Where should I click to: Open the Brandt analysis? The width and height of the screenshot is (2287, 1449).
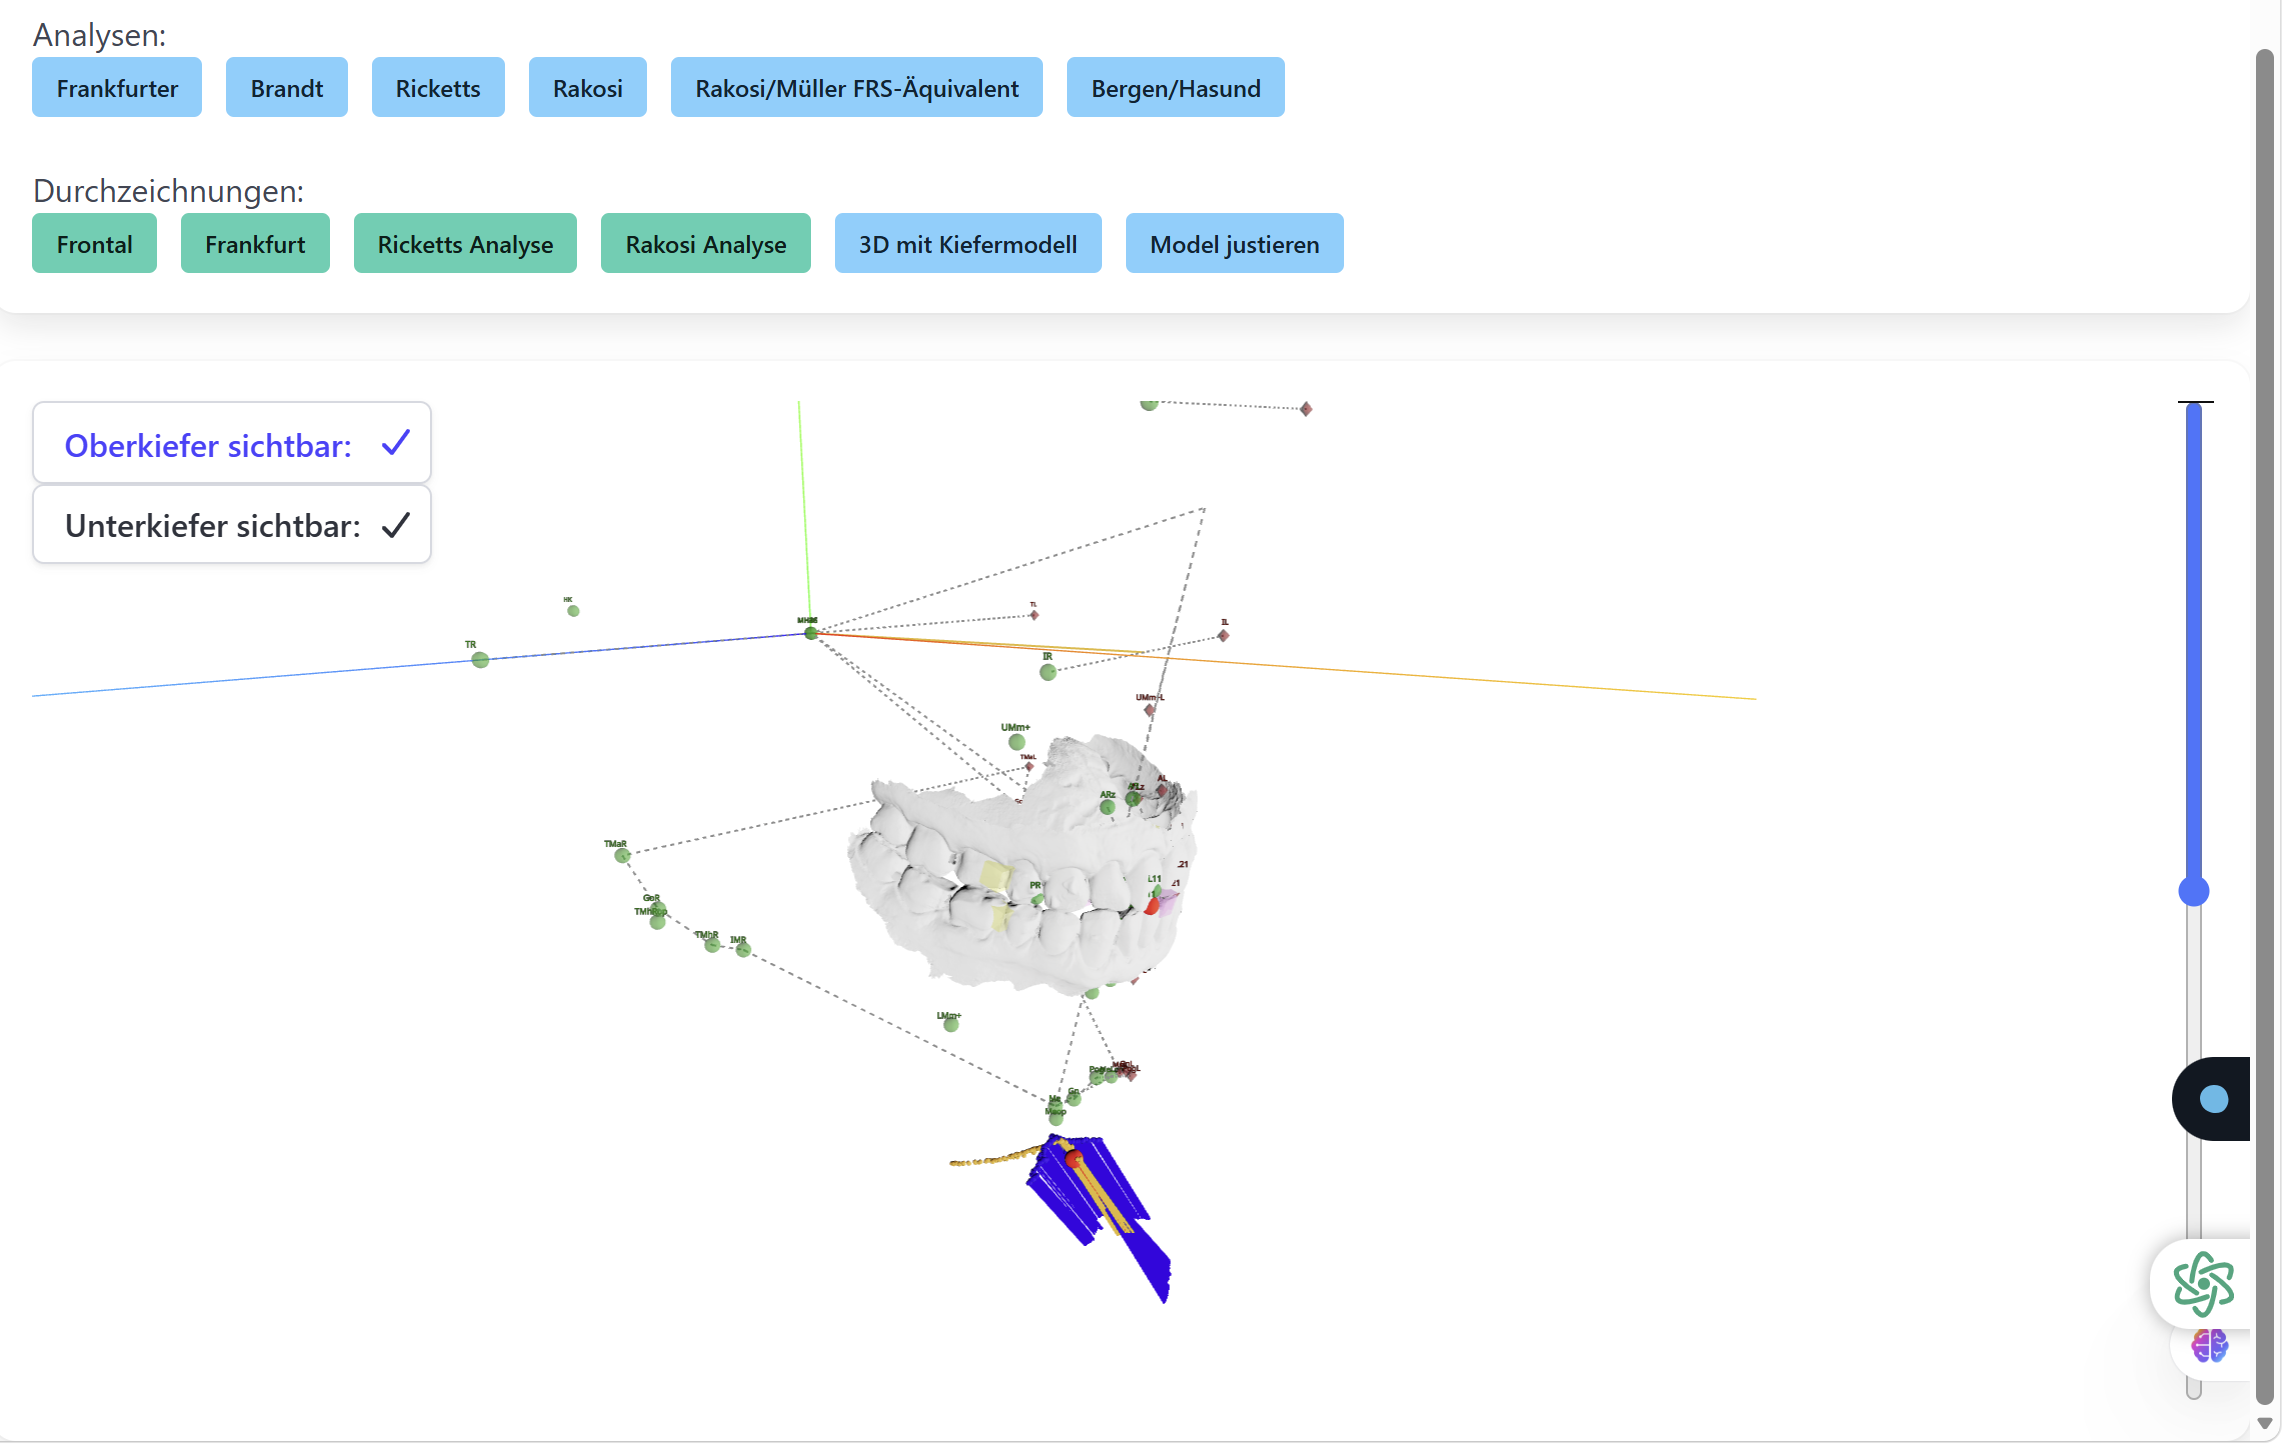[286, 88]
